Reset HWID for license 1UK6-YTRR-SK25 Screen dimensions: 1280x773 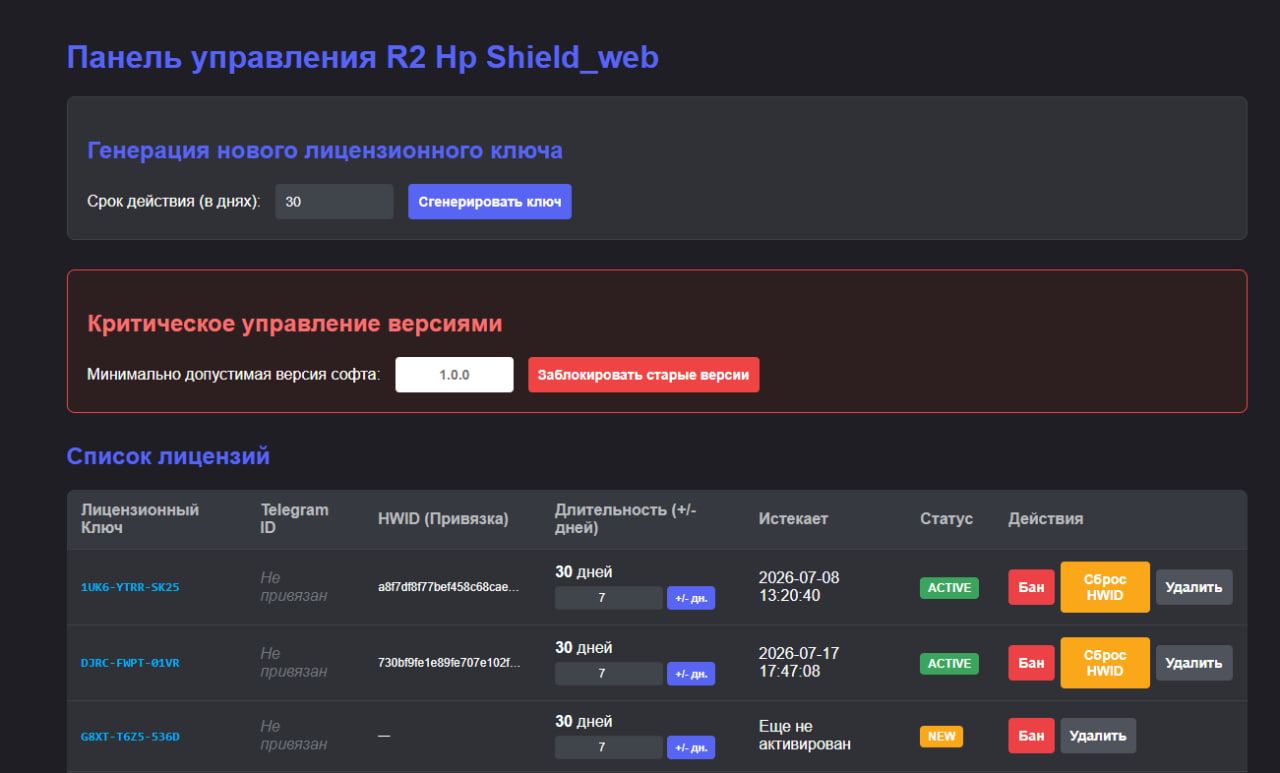[1105, 587]
